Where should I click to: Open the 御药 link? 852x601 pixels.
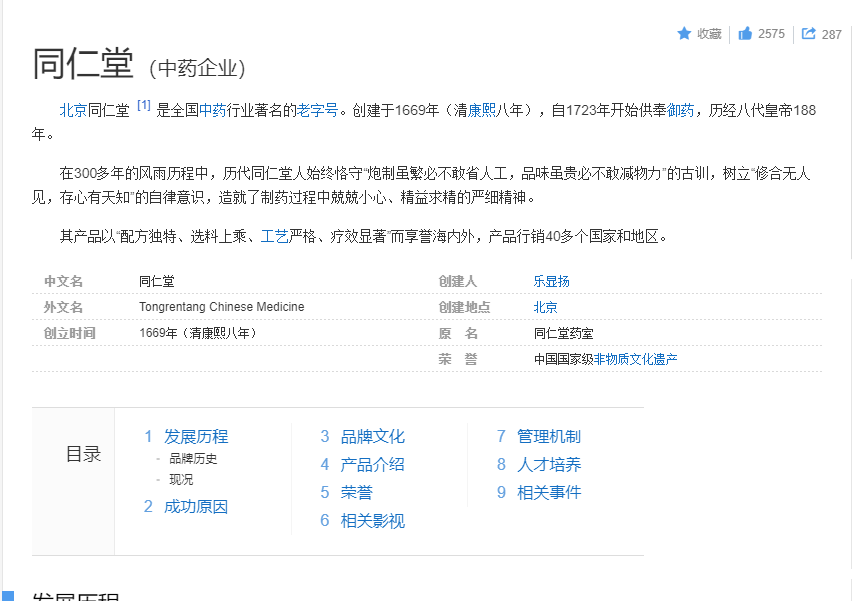(x=681, y=110)
